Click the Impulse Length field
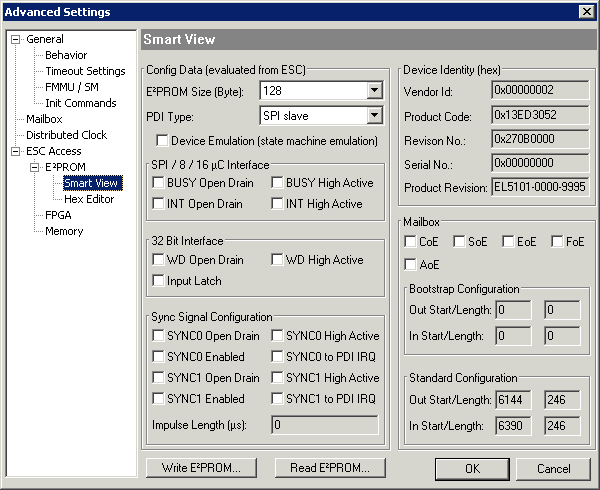 tap(325, 425)
